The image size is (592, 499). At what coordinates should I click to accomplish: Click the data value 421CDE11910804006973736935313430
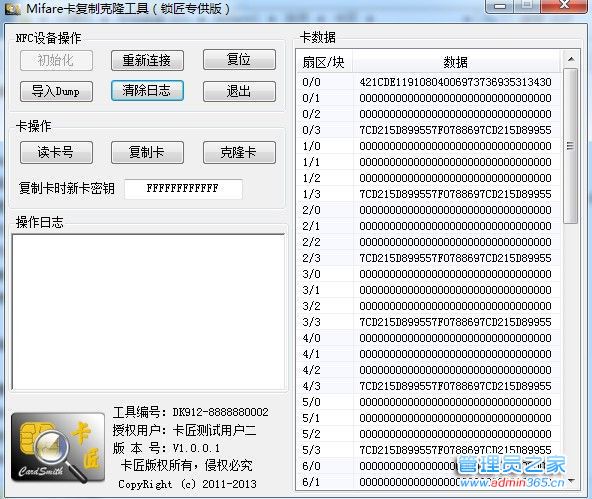pos(455,82)
